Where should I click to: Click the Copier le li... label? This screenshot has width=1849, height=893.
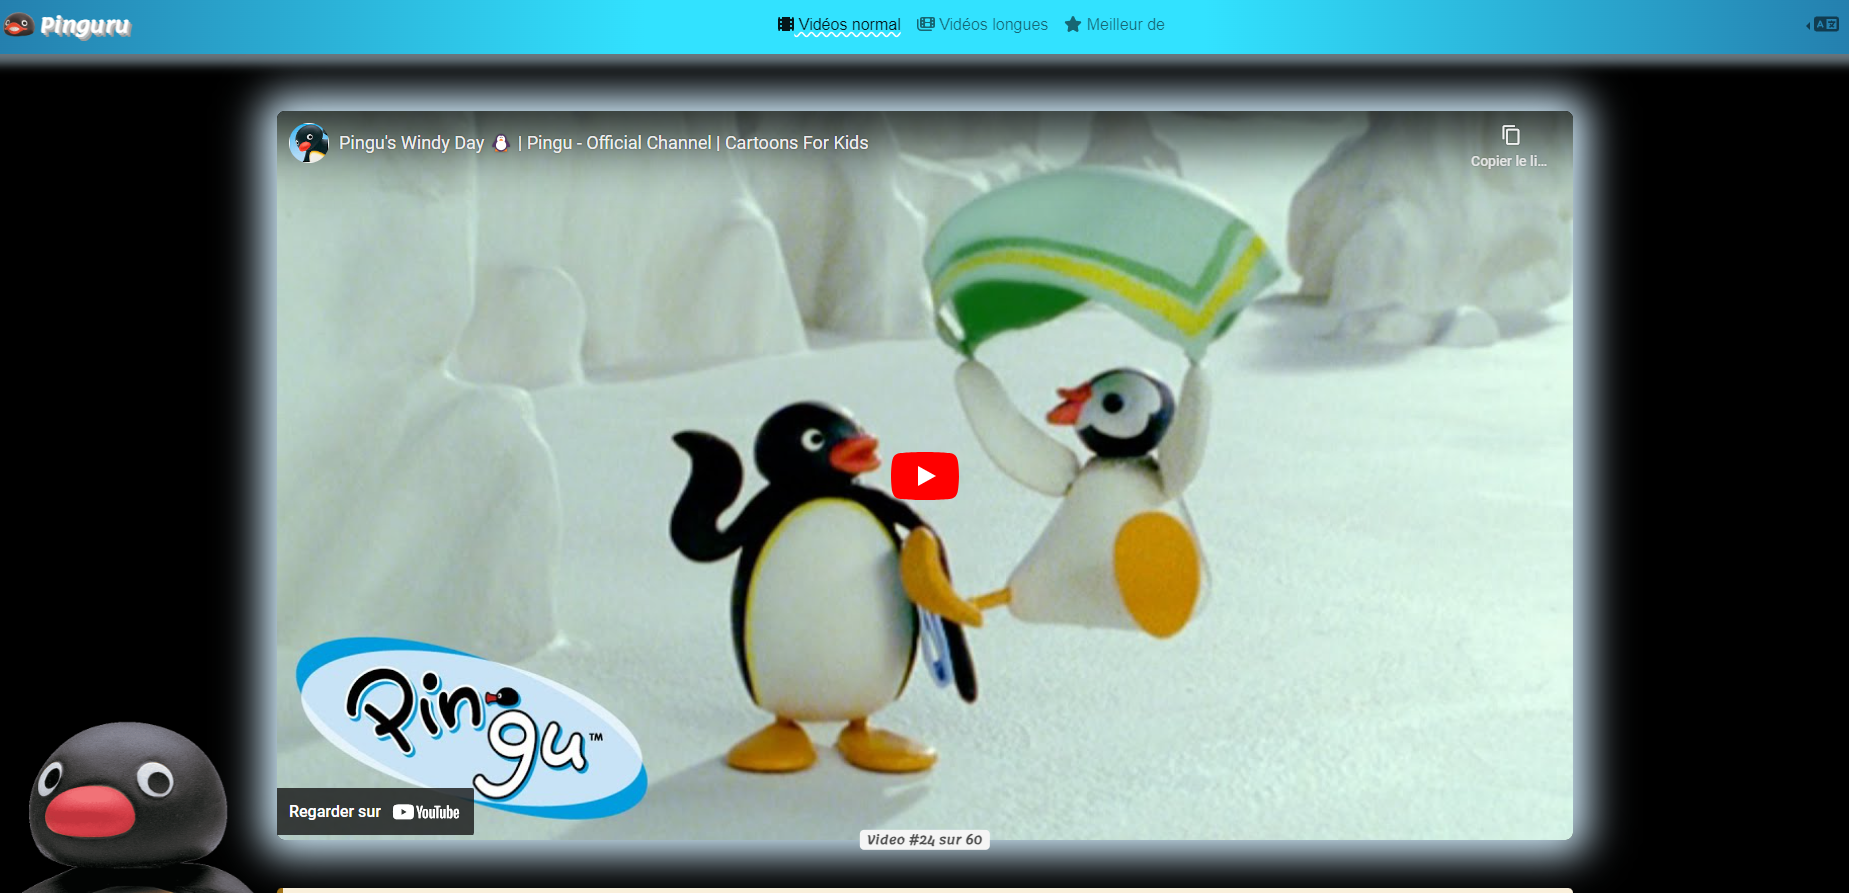1508,161
